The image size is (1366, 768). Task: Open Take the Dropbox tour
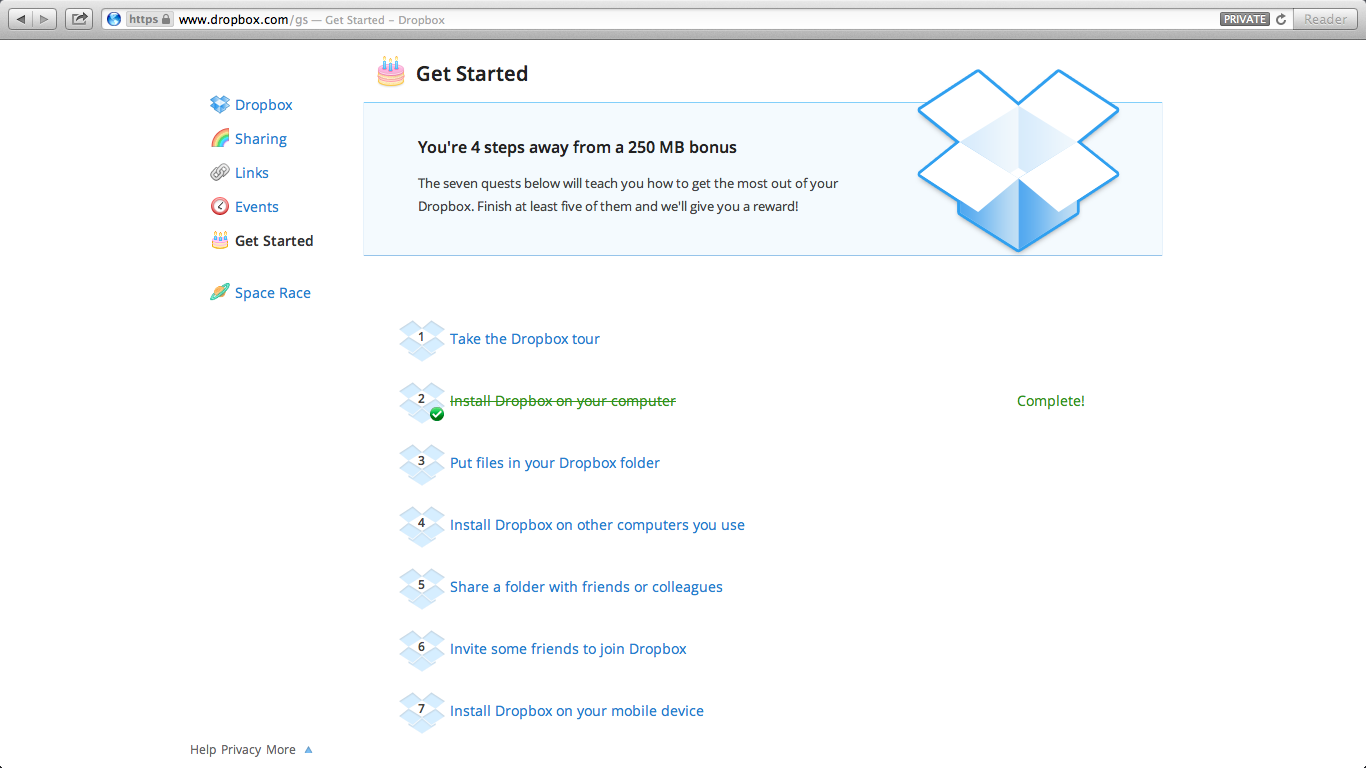(x=525, y=339)
